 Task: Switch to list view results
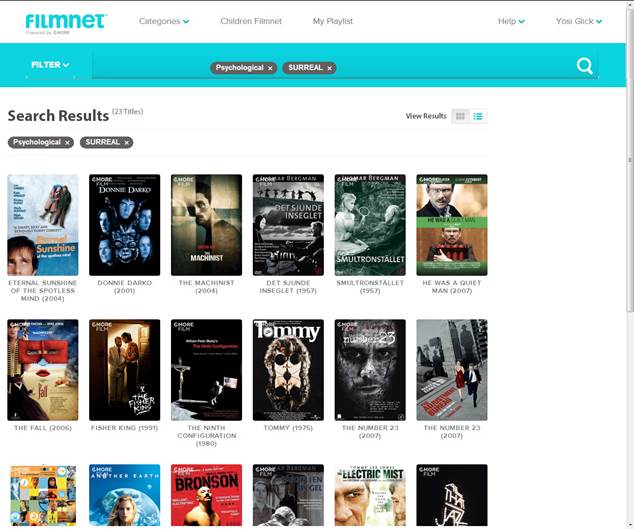(478, 116)
